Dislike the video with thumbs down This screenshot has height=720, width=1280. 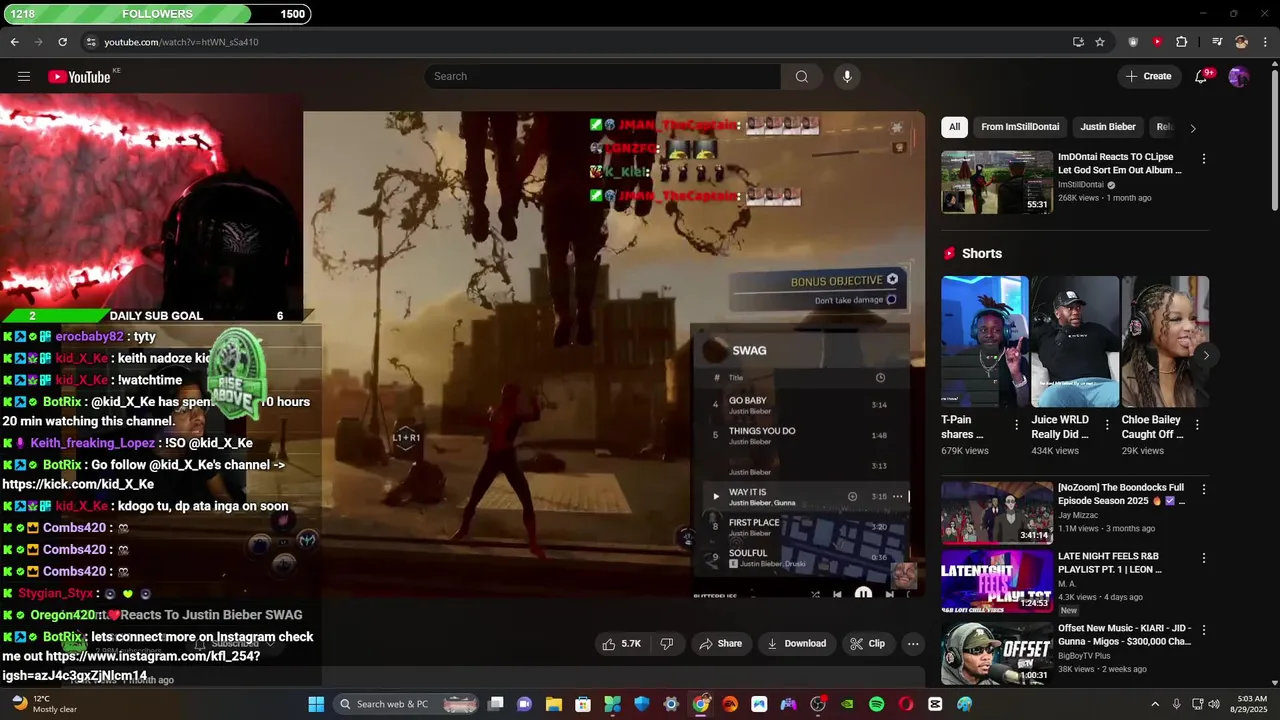pos(667,644)
